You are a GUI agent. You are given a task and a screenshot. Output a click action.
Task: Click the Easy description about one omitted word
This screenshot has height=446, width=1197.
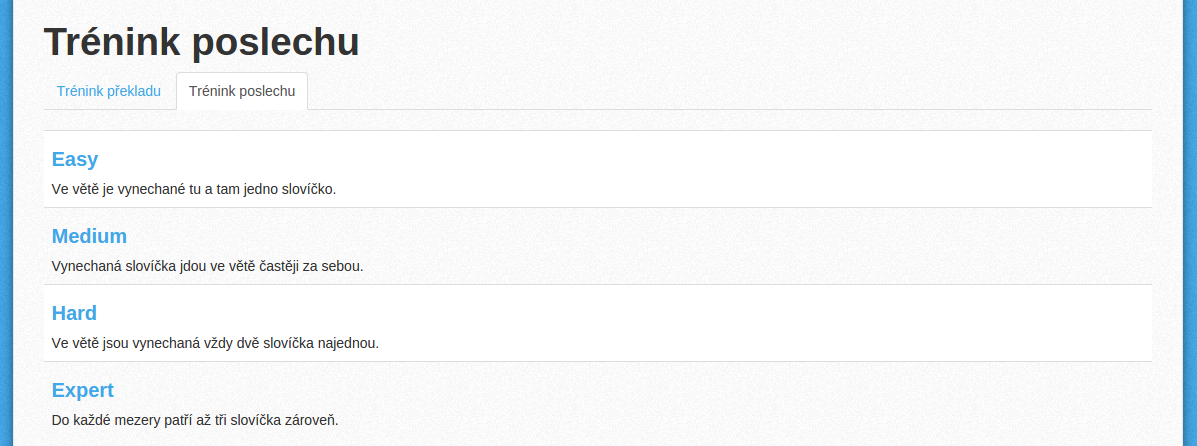pyautogui.click(x=194, y=189)
